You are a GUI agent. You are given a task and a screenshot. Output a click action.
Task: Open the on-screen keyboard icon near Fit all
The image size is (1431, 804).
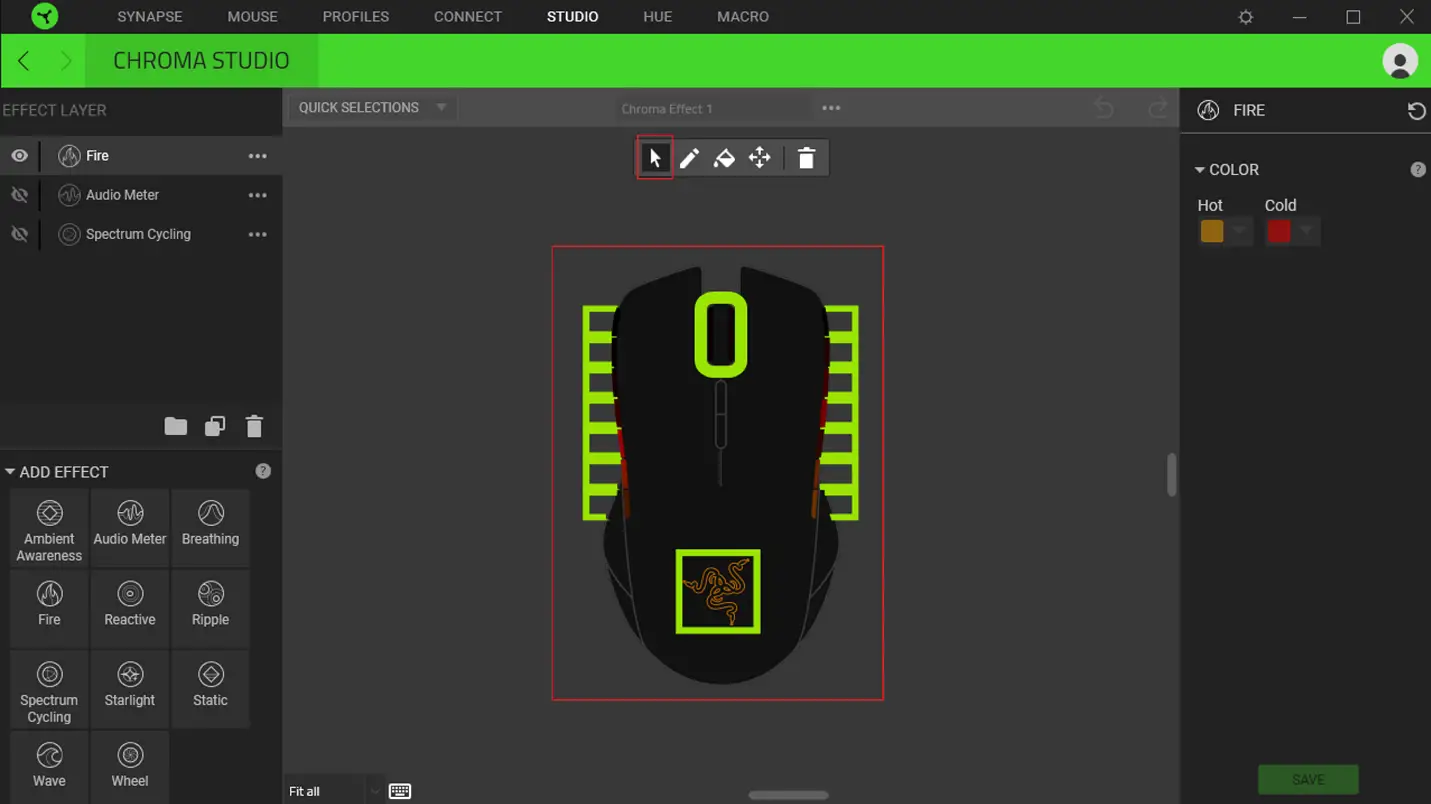pos(399,790)
